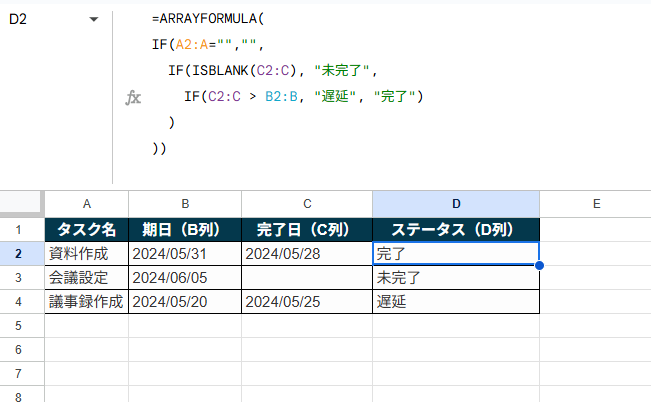Select row 5 header

click(18, 326)
